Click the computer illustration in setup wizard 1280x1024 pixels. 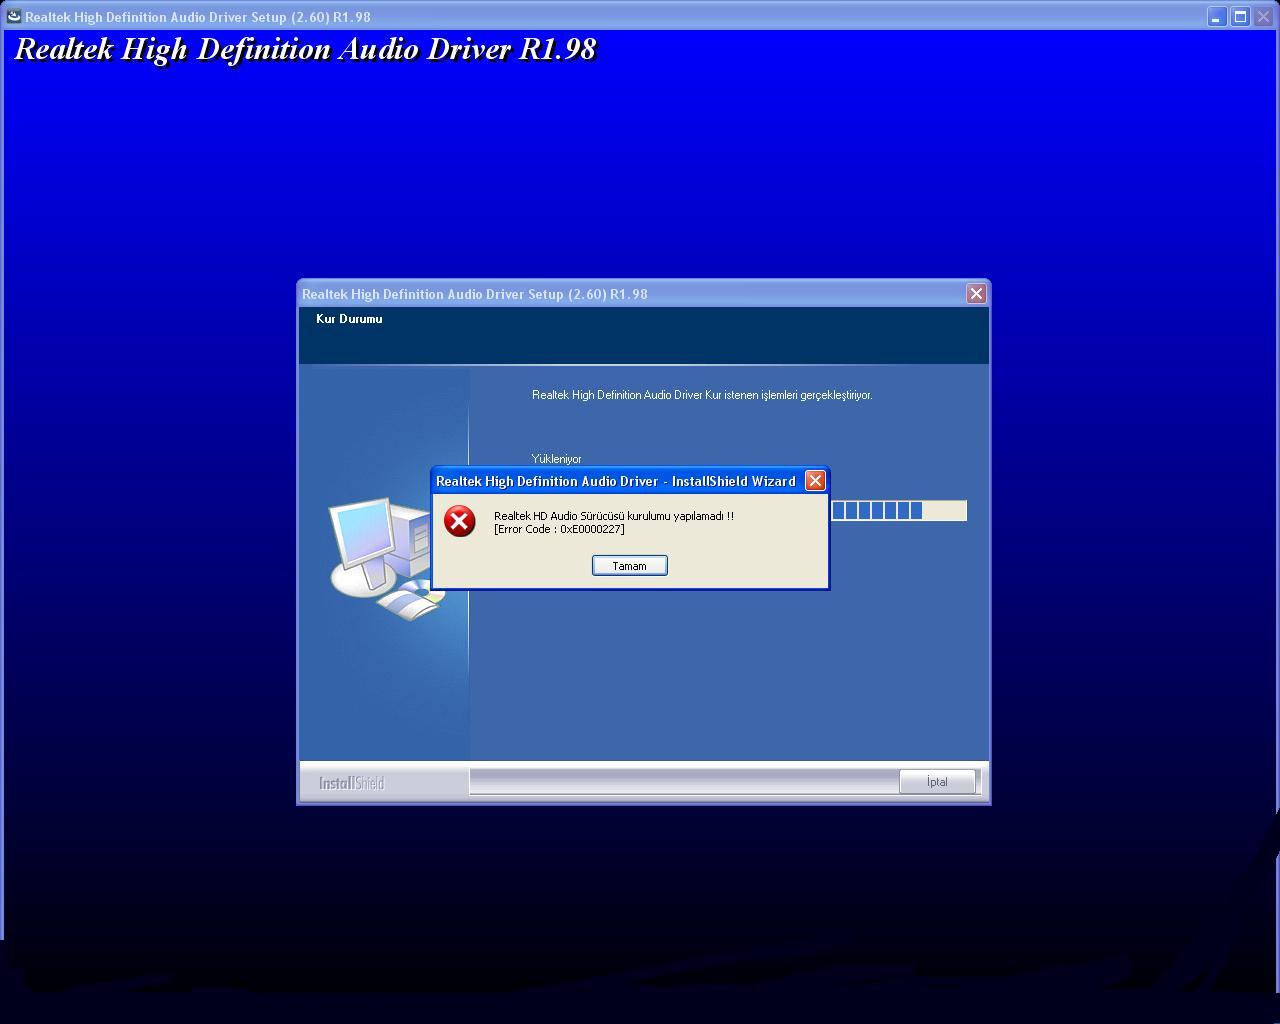pos(388,558)
